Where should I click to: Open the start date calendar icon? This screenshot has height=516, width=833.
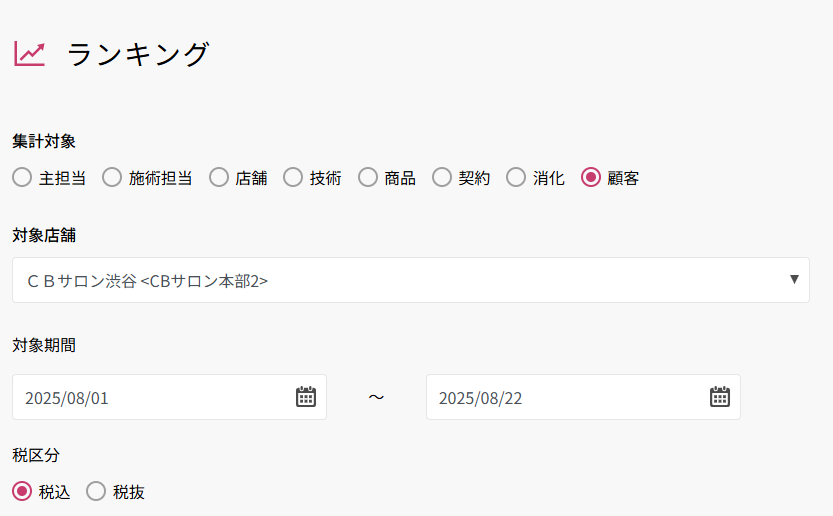click(x=306, y=397)
